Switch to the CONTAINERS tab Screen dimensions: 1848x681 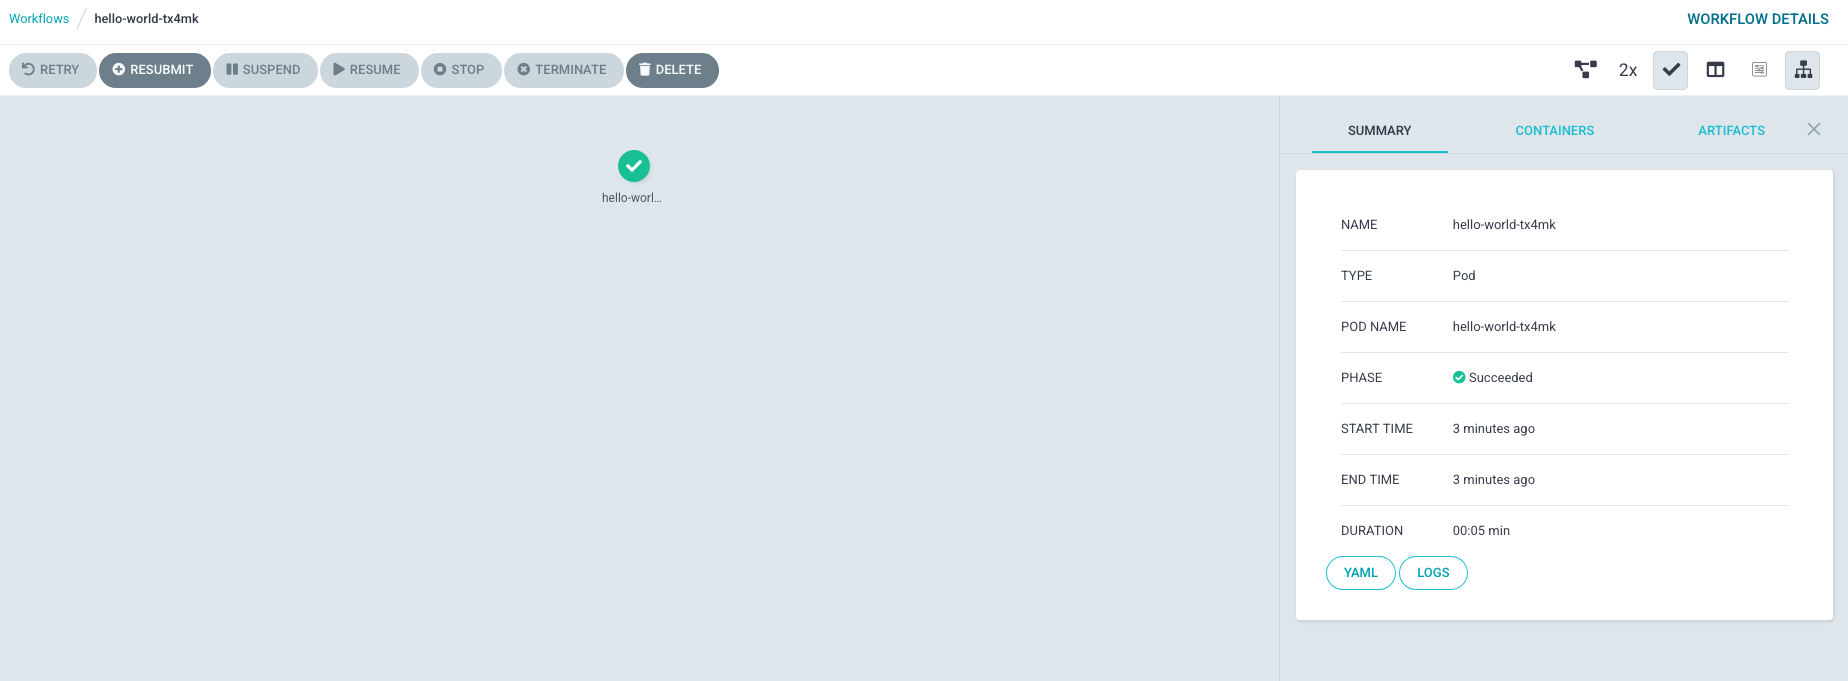coord(1554,131)
